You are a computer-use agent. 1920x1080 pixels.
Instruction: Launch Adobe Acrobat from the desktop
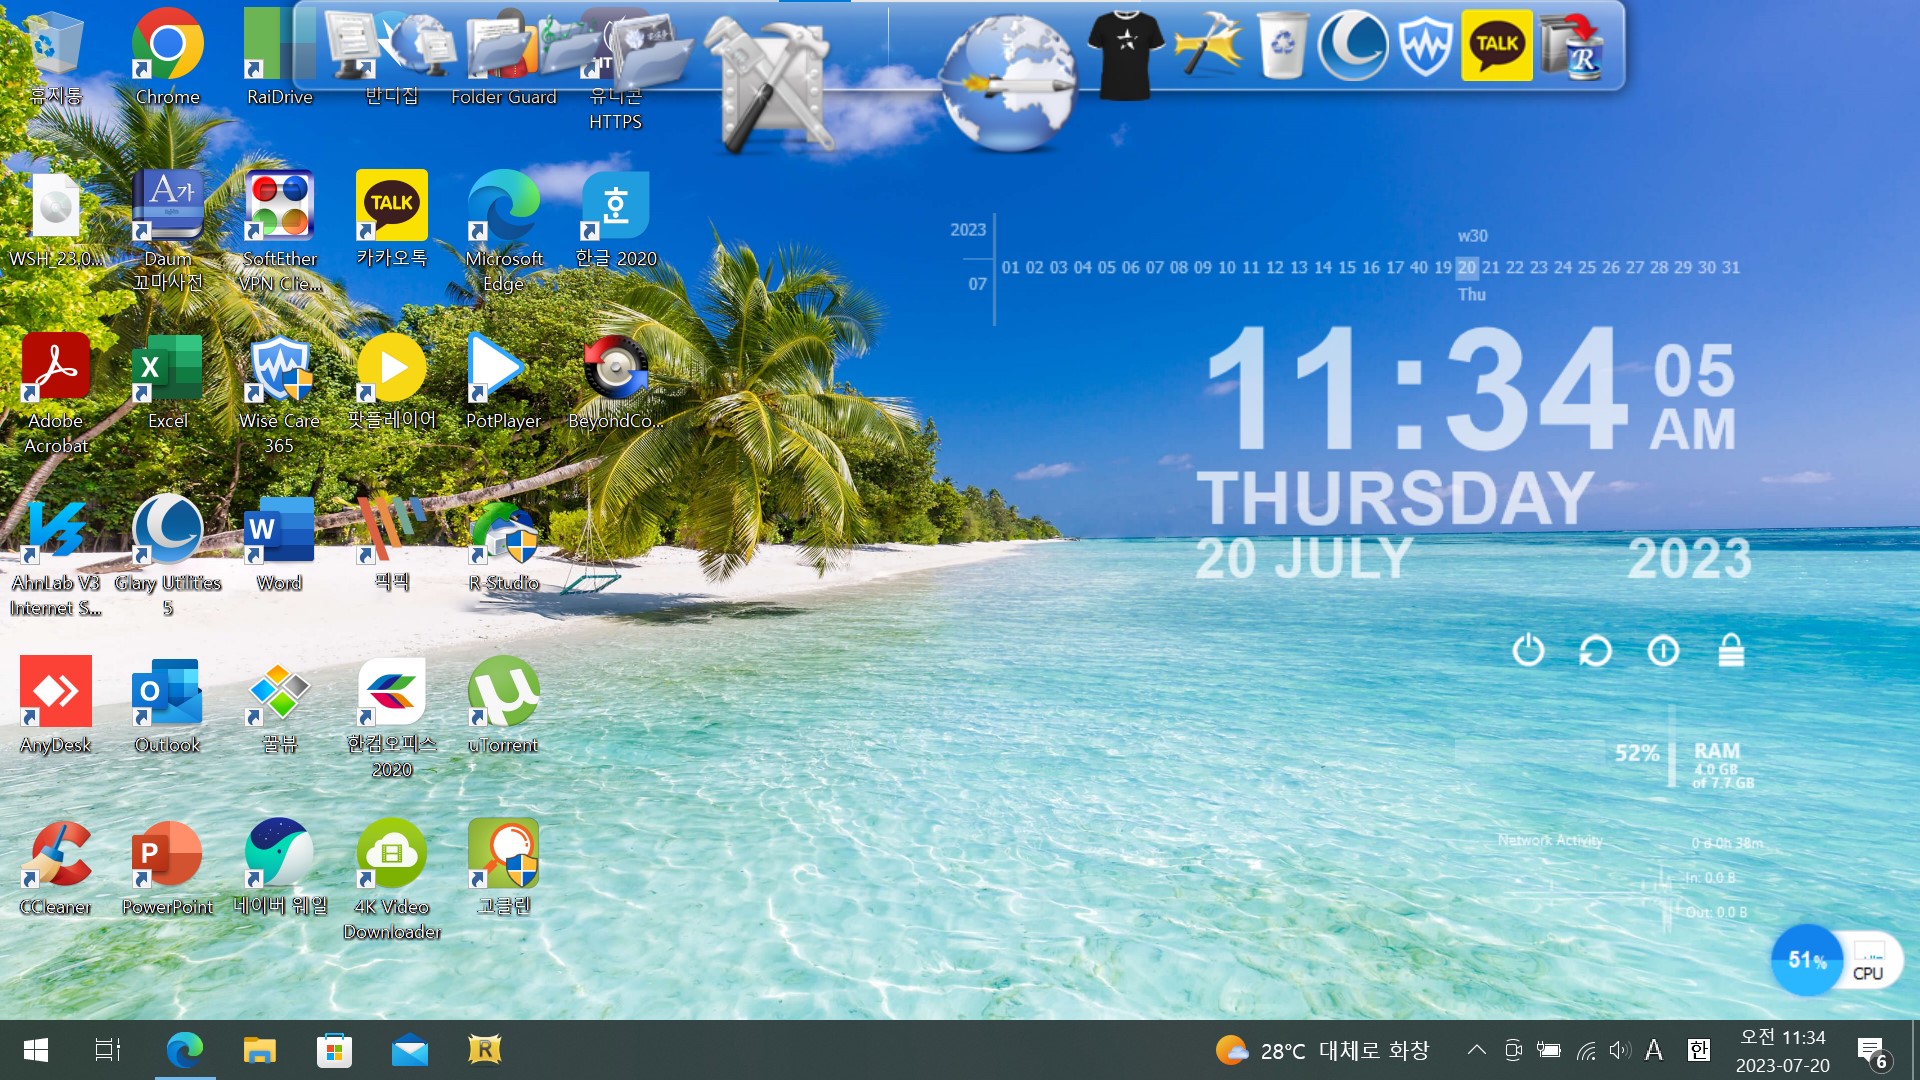(55, 369)
